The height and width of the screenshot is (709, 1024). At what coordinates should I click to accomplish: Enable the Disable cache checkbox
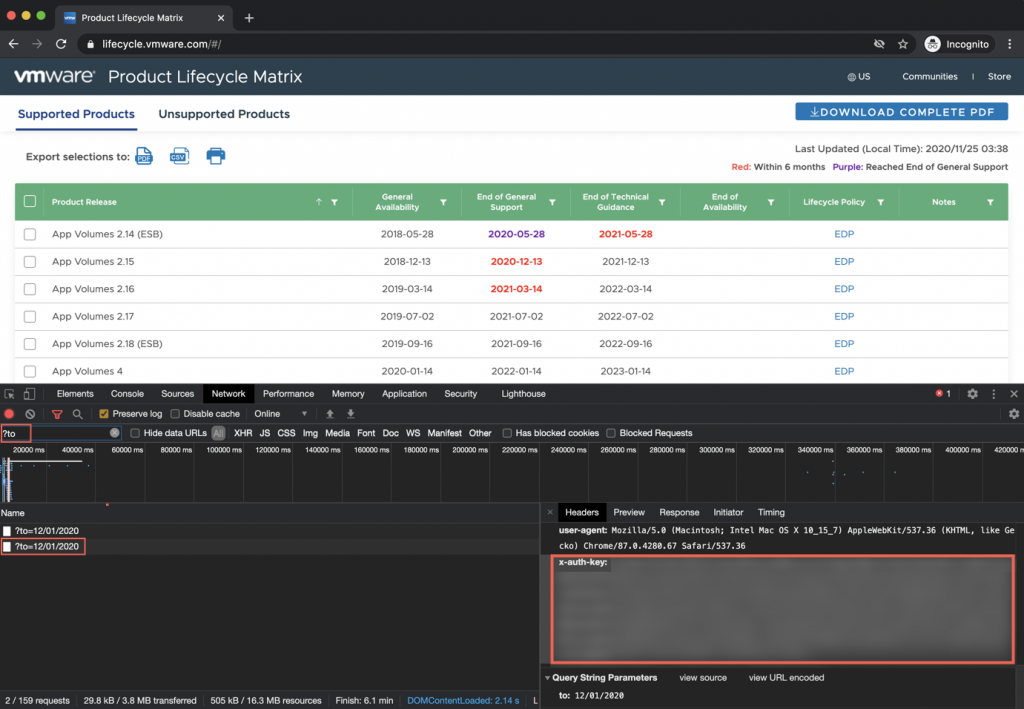click(175, 414)
